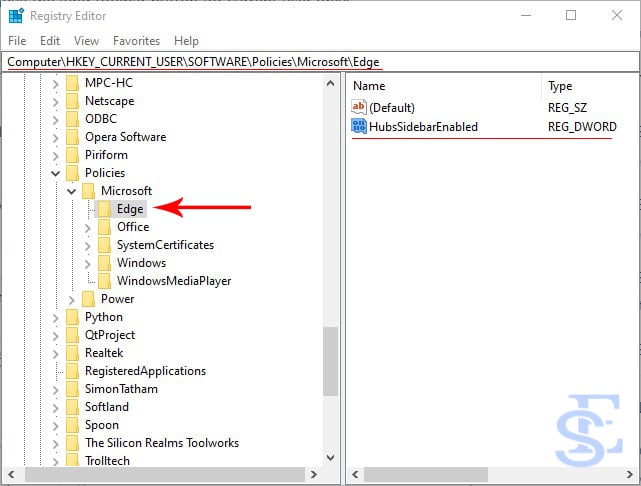
Task: Select the Python folder icon
Action: (72, 317)
